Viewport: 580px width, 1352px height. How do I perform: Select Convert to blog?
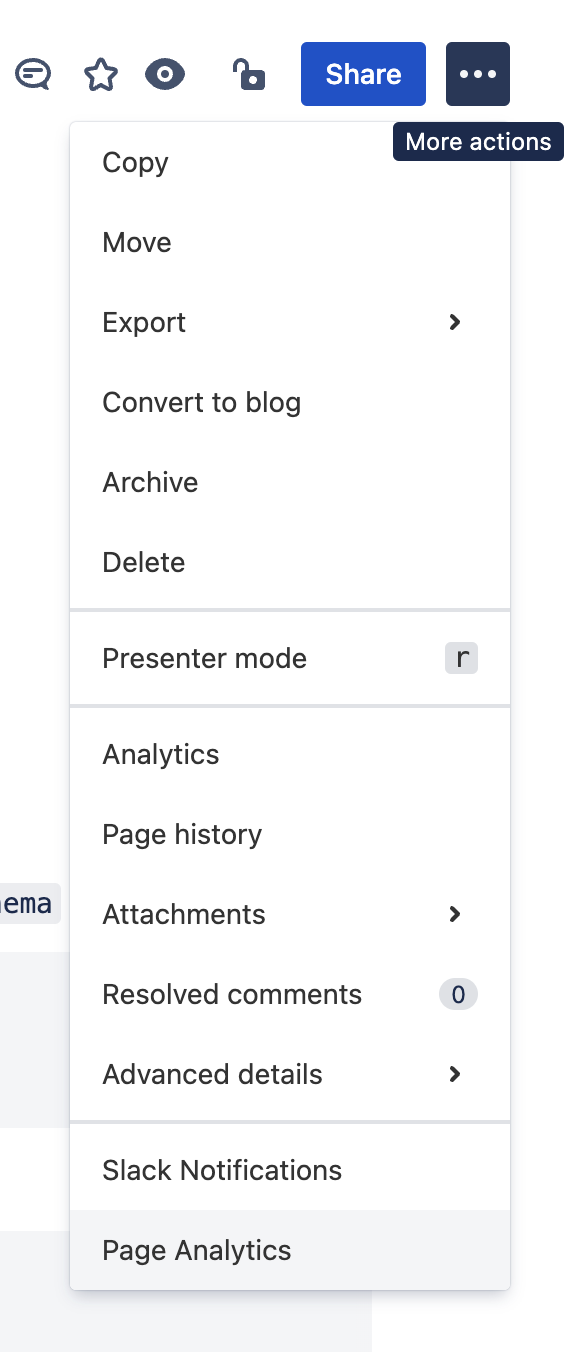pos(290,402)
